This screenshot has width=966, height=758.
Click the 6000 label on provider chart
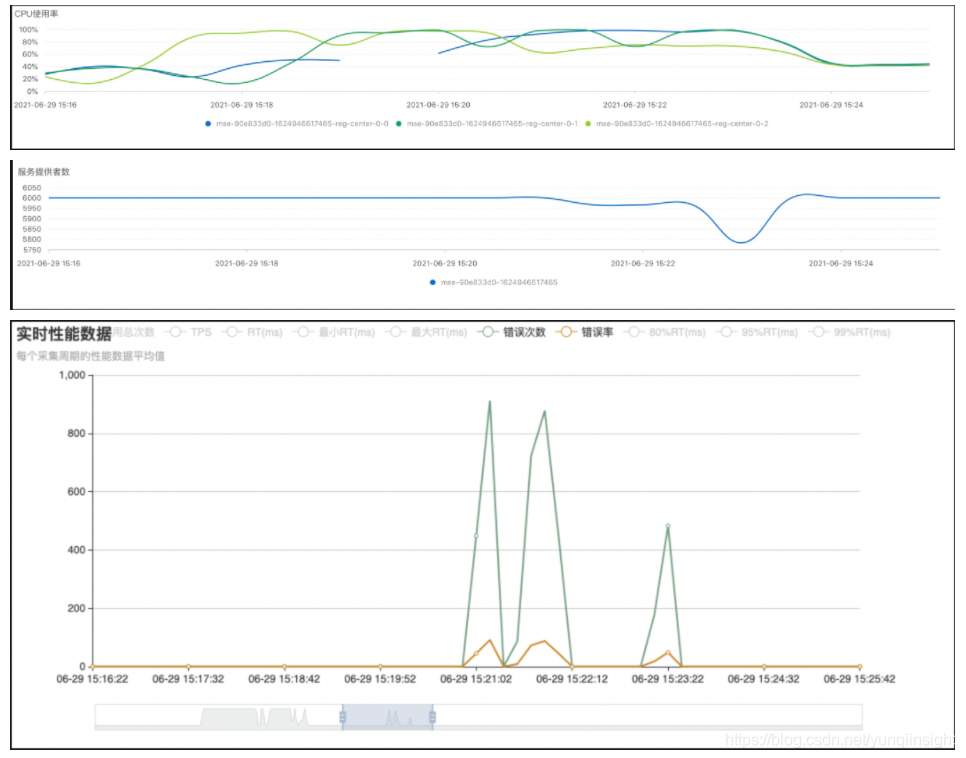32,198
